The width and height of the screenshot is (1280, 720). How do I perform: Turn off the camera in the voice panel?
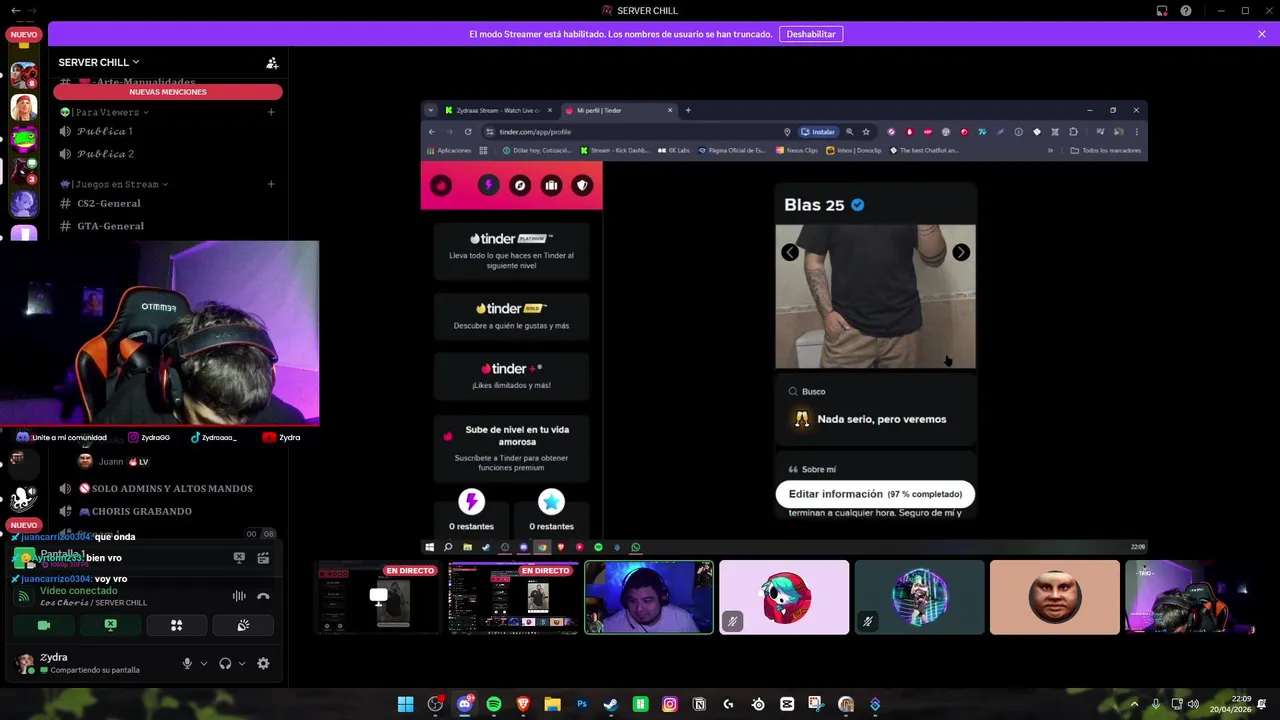pyautogui.click(x=44, y=625)
